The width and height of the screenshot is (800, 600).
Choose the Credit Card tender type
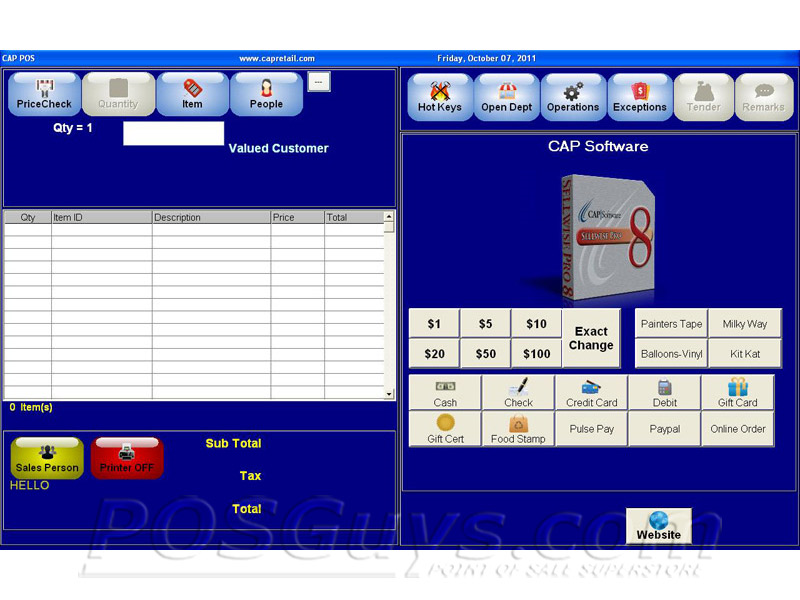pyautogui.click(x=591, y=393)
